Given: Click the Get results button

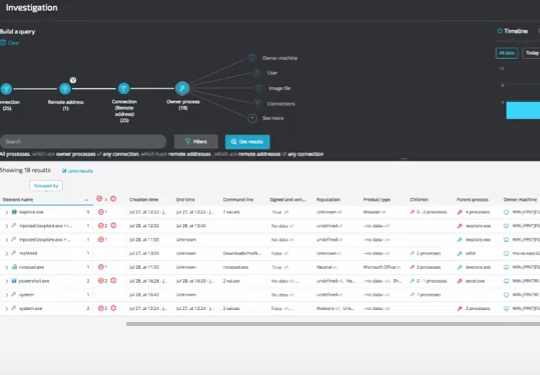Looking at the screenshot, I should [247, 142].
